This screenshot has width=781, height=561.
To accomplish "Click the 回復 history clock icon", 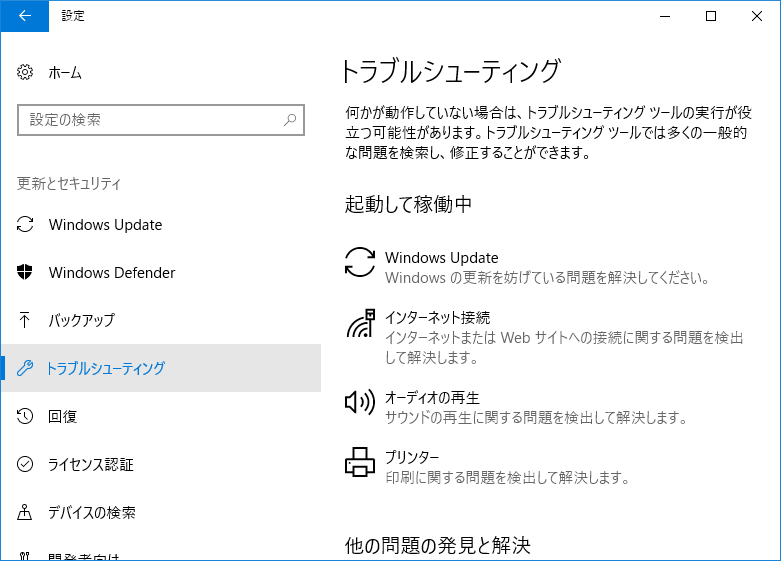I will (x=25, y=416).
